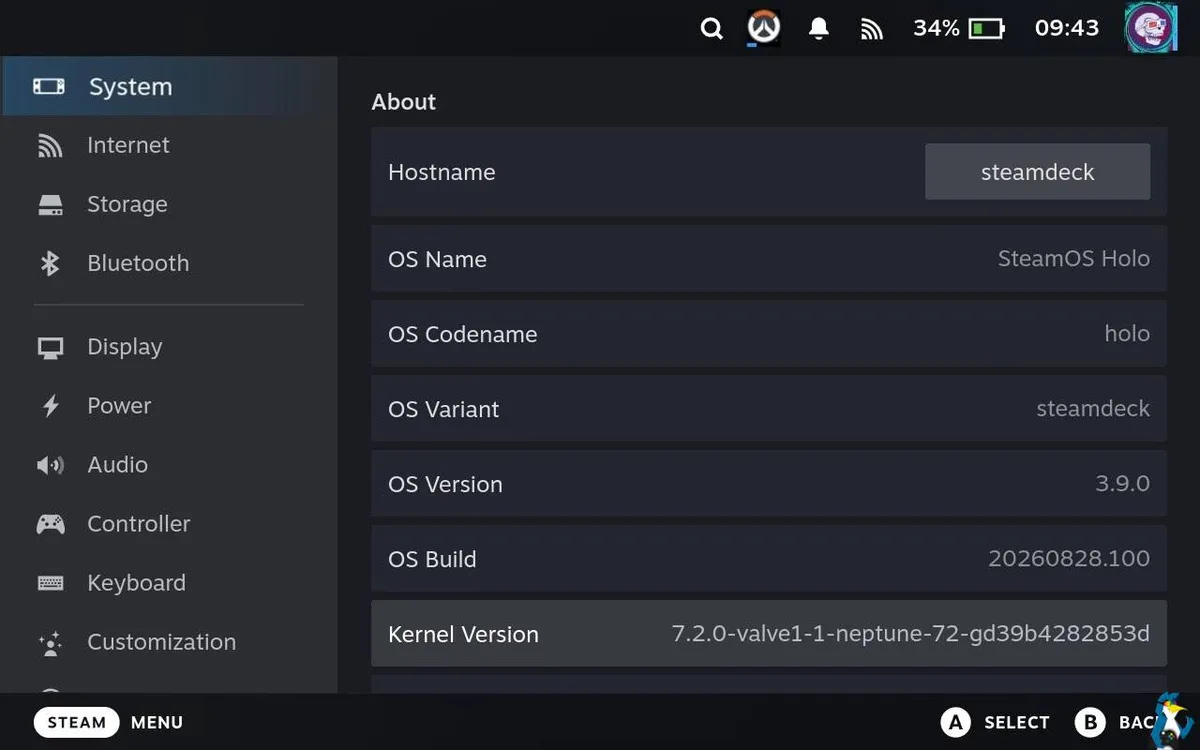Click the 34% battery percentage
The image size is (1200, 750).
tap(936, 28)
